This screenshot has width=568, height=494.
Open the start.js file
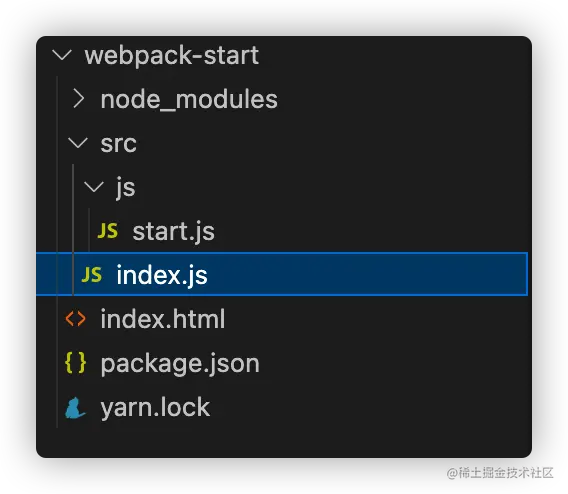click(174, 232)
